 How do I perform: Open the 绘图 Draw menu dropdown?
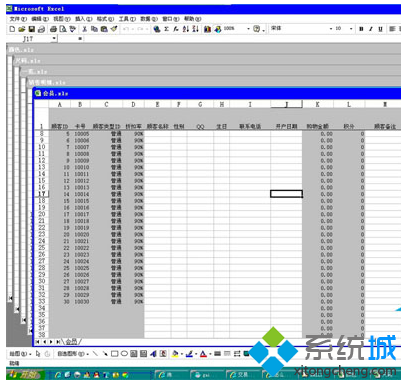point(20,354)
